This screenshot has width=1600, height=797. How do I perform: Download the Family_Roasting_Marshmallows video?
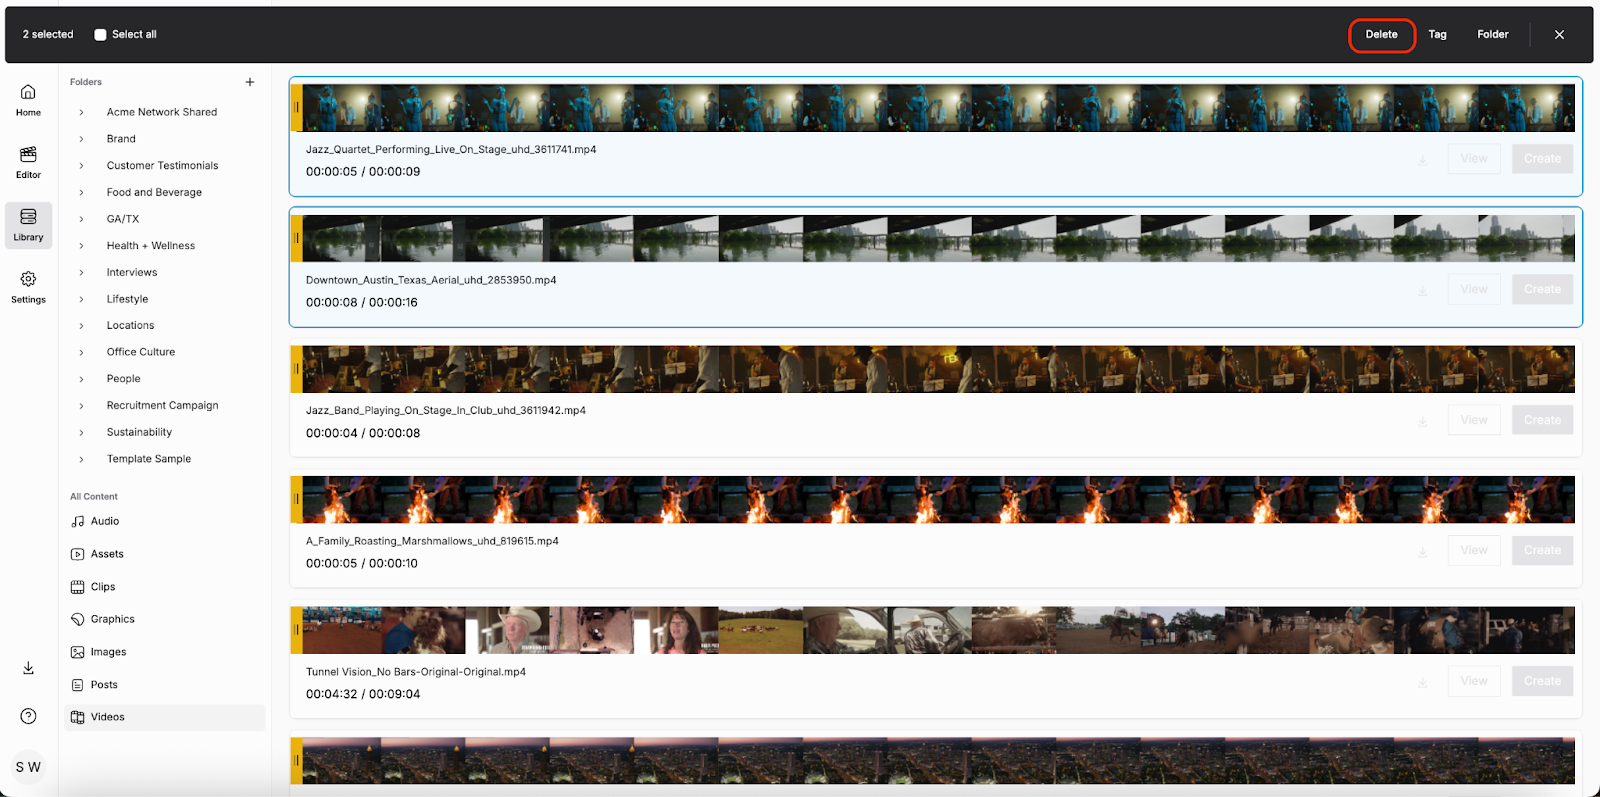(x=1422, y=552)
